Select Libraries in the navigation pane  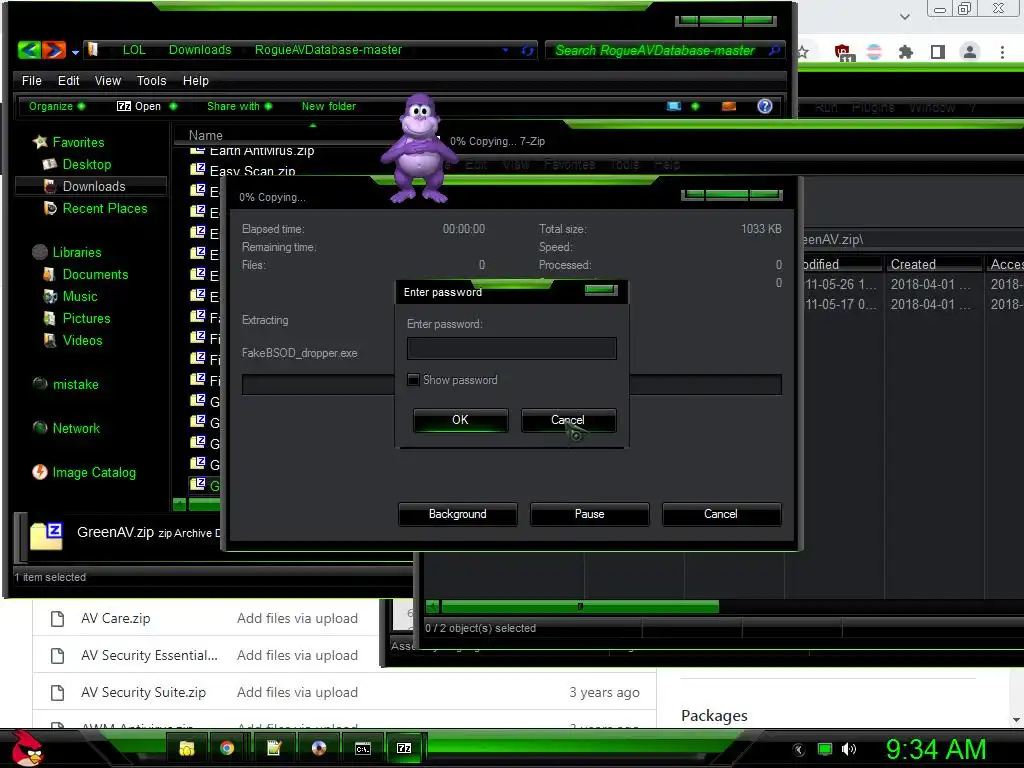pyautogui.click(x=77, y=252)
